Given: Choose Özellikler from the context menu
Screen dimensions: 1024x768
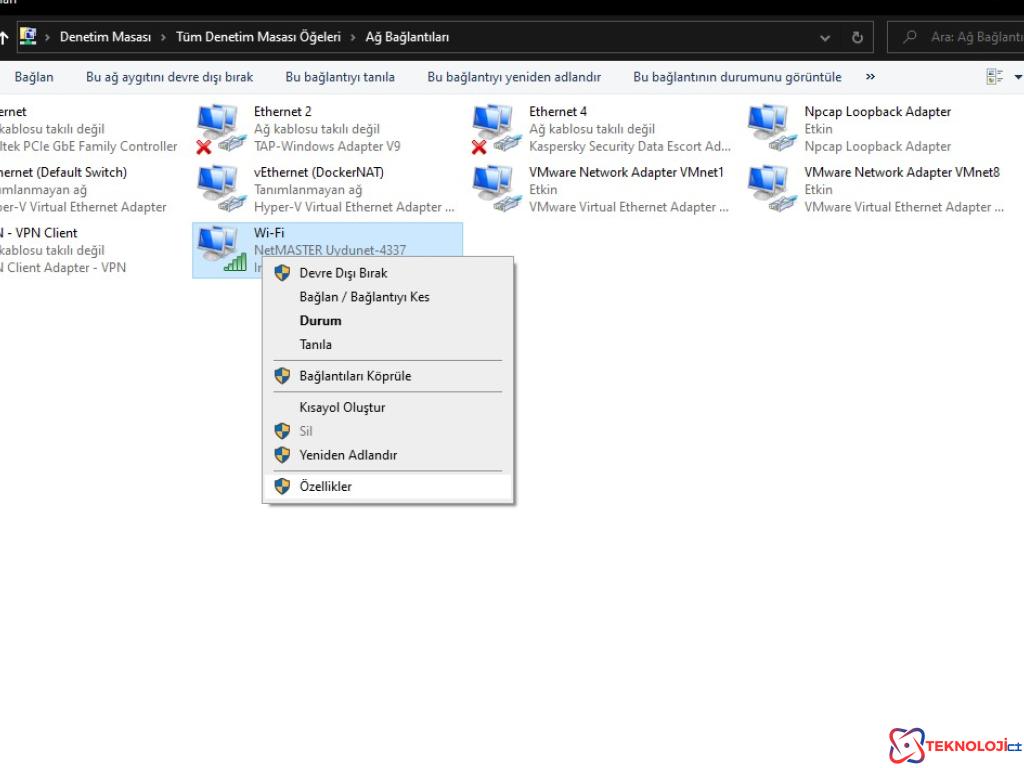Looking at the screenshot, I should pyautogui.click(x=325, y=487).
